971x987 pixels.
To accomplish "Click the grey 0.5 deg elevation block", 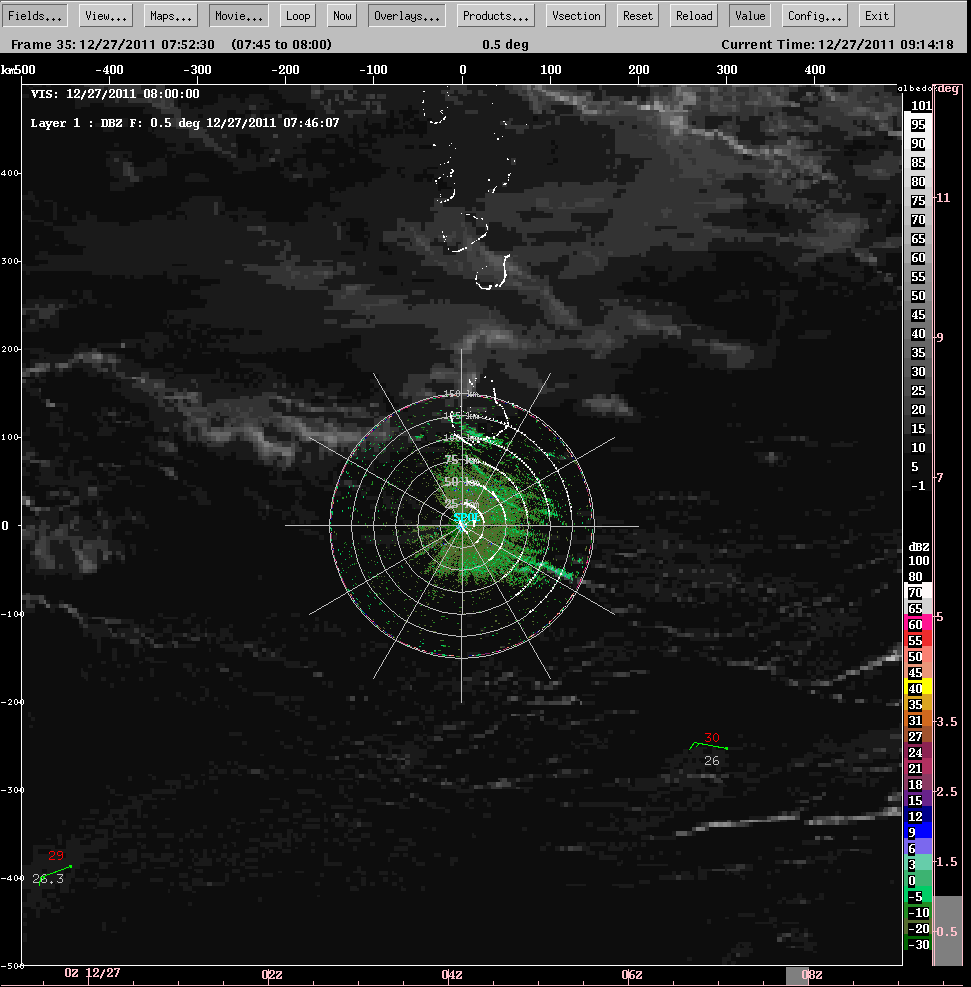I will (x=947, y=930).
